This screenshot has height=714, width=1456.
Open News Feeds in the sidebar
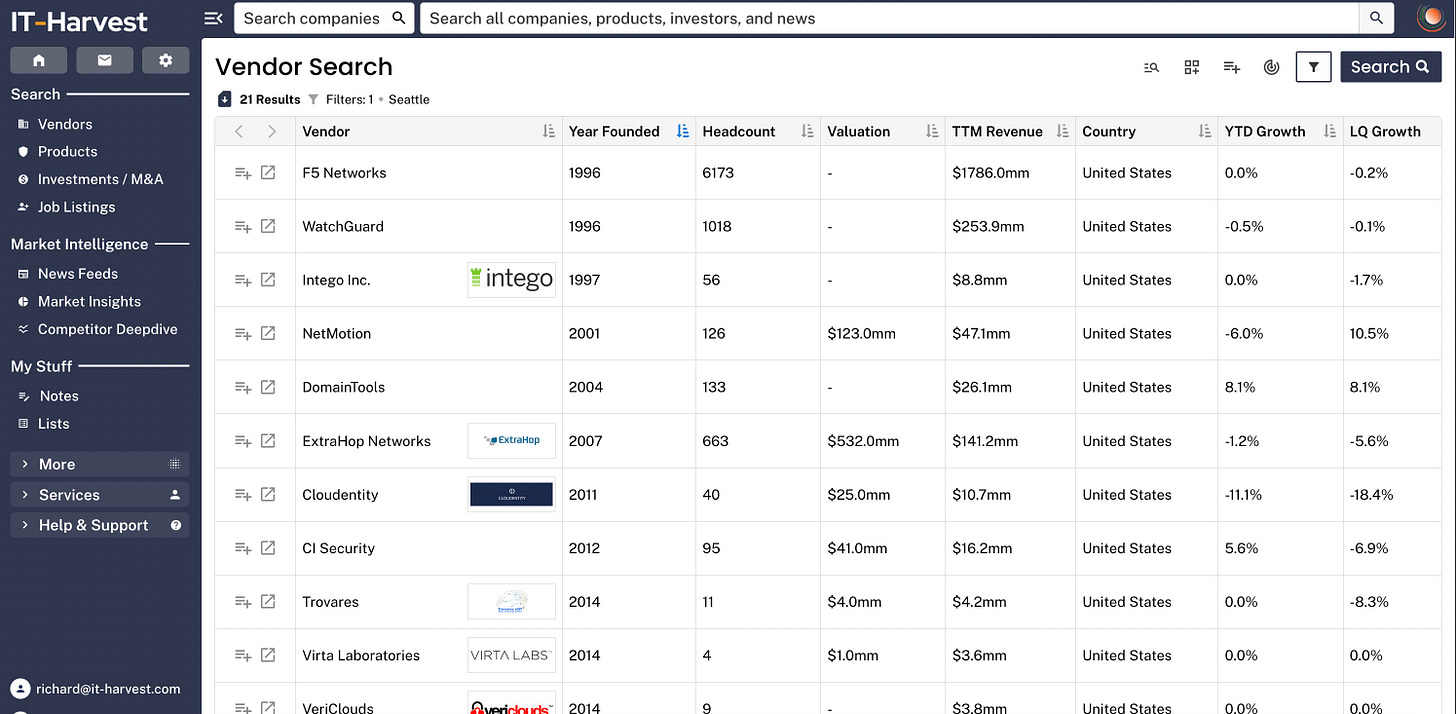(x=77, y=273)
